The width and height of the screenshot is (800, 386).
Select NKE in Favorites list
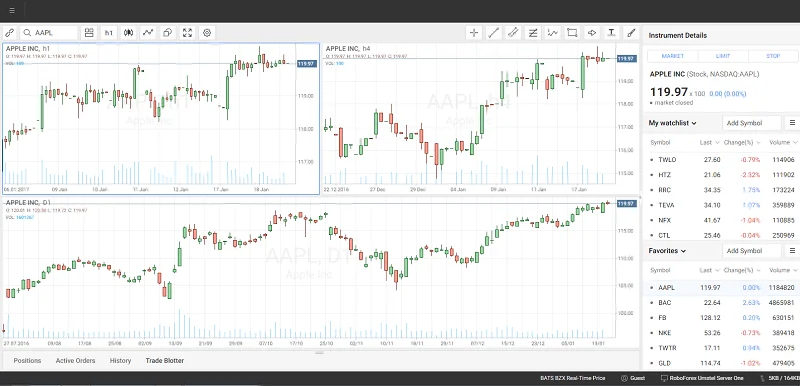722,333
